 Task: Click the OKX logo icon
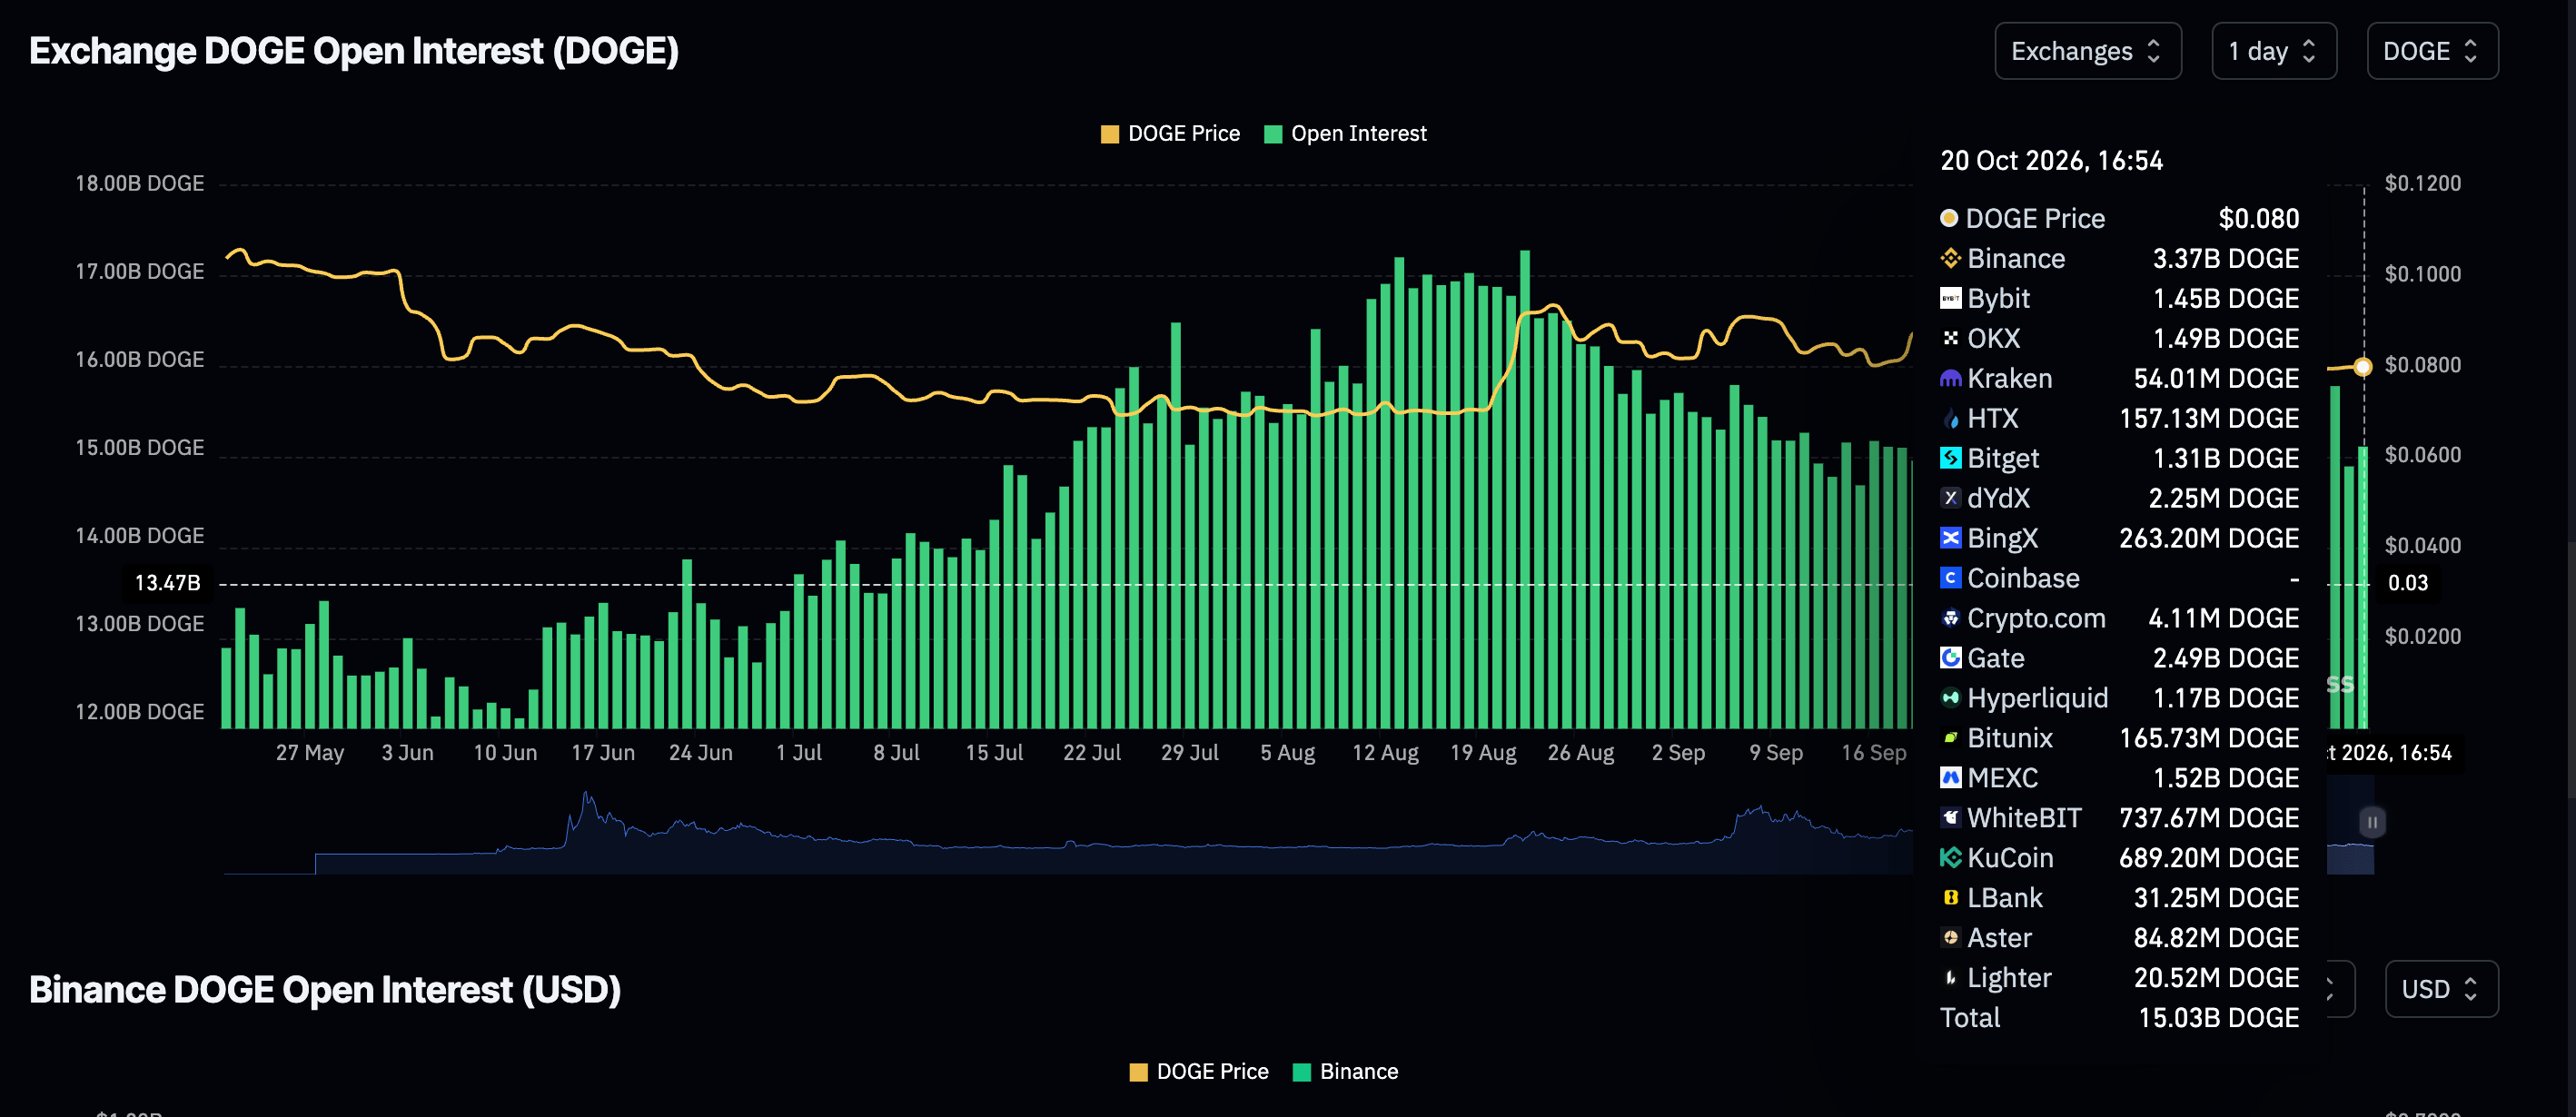tap(1950, 339)
